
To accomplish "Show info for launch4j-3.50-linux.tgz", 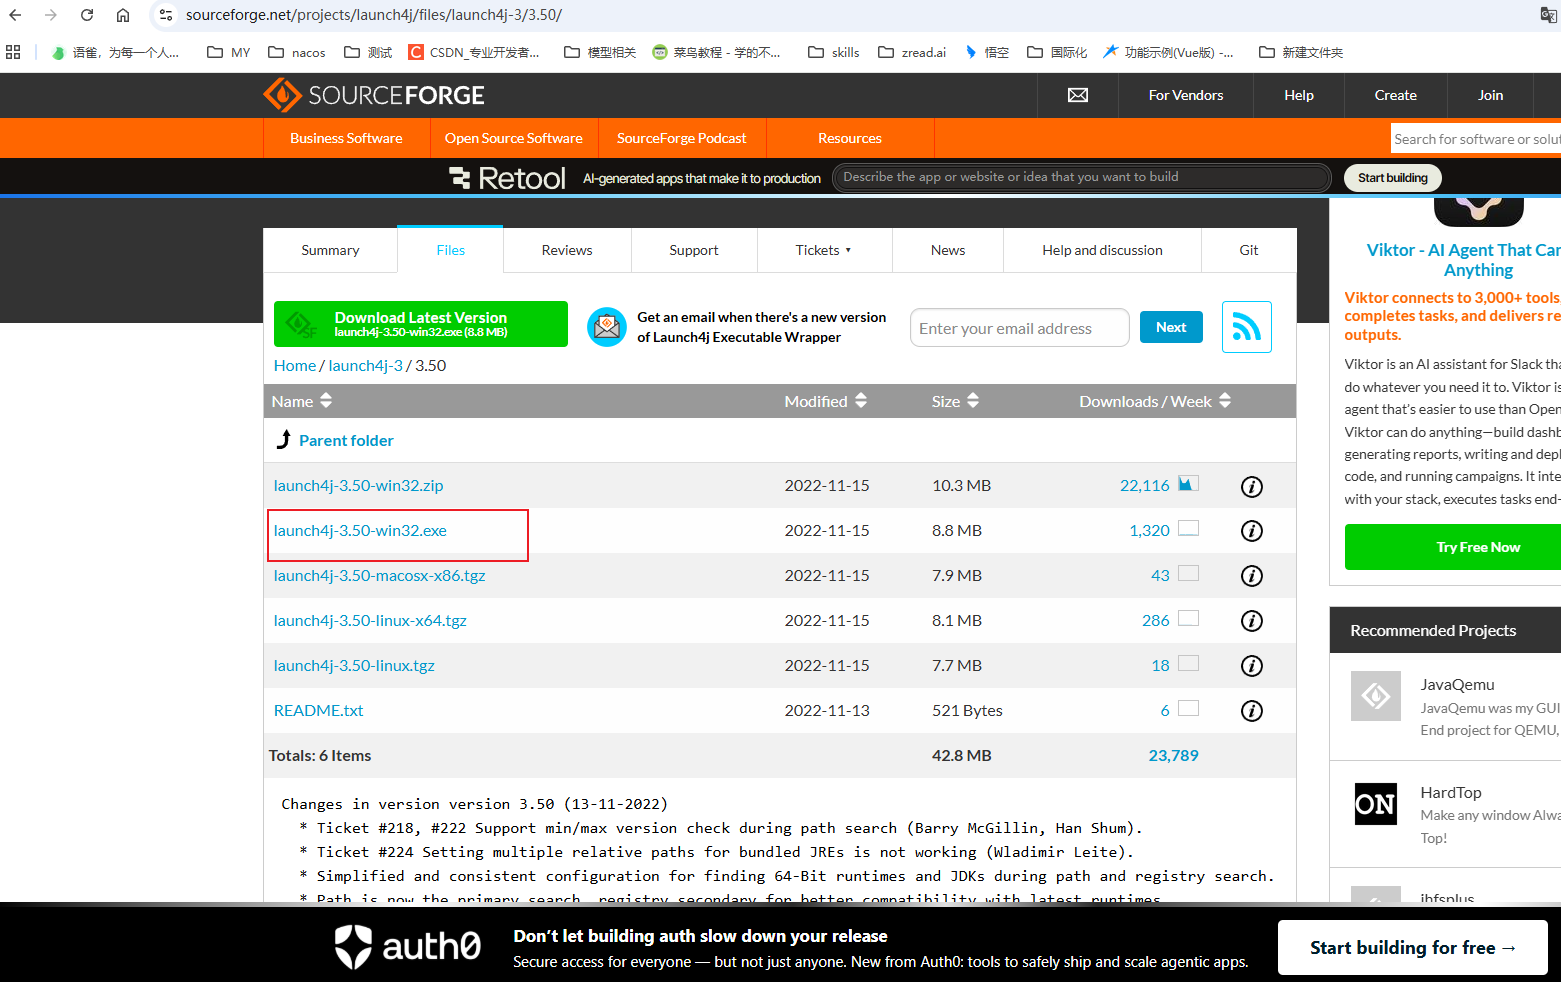I will coord(1251,666).
